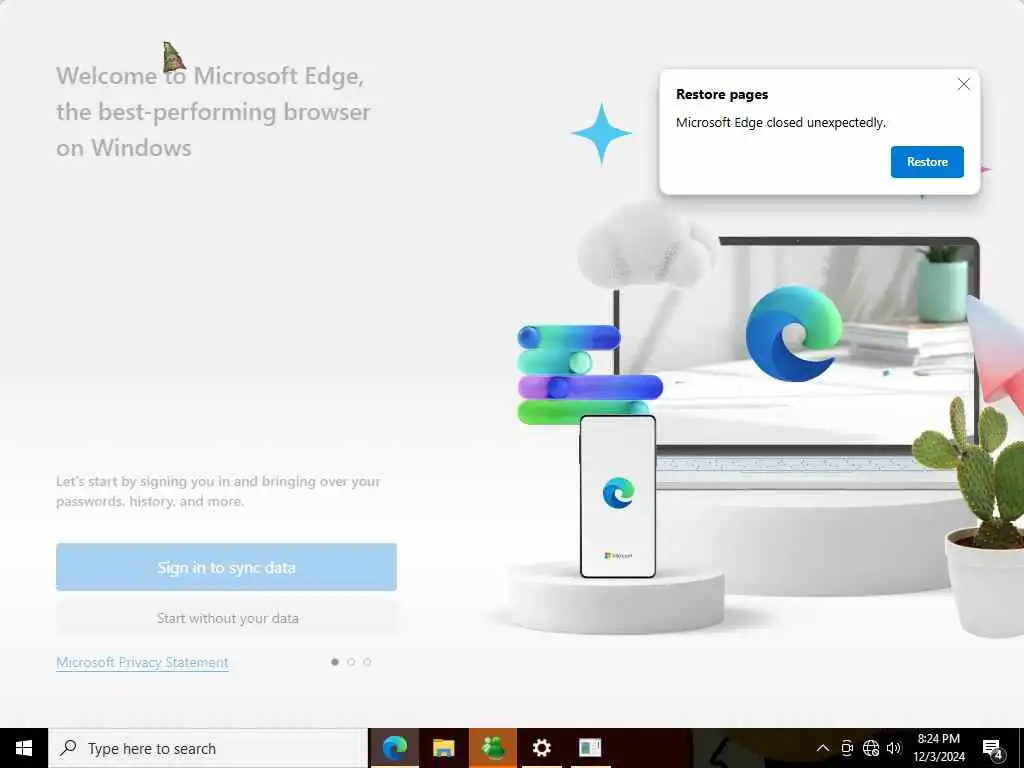Viewport: 1024px width, 768px height.
Task: Click the 'Restore pages' heading text
Action: point(722,94)
